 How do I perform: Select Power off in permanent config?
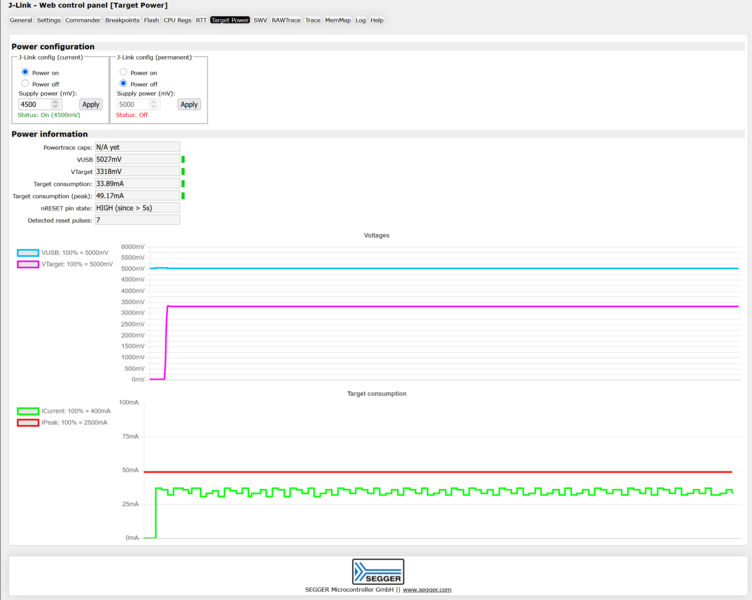tap(123, 83)
